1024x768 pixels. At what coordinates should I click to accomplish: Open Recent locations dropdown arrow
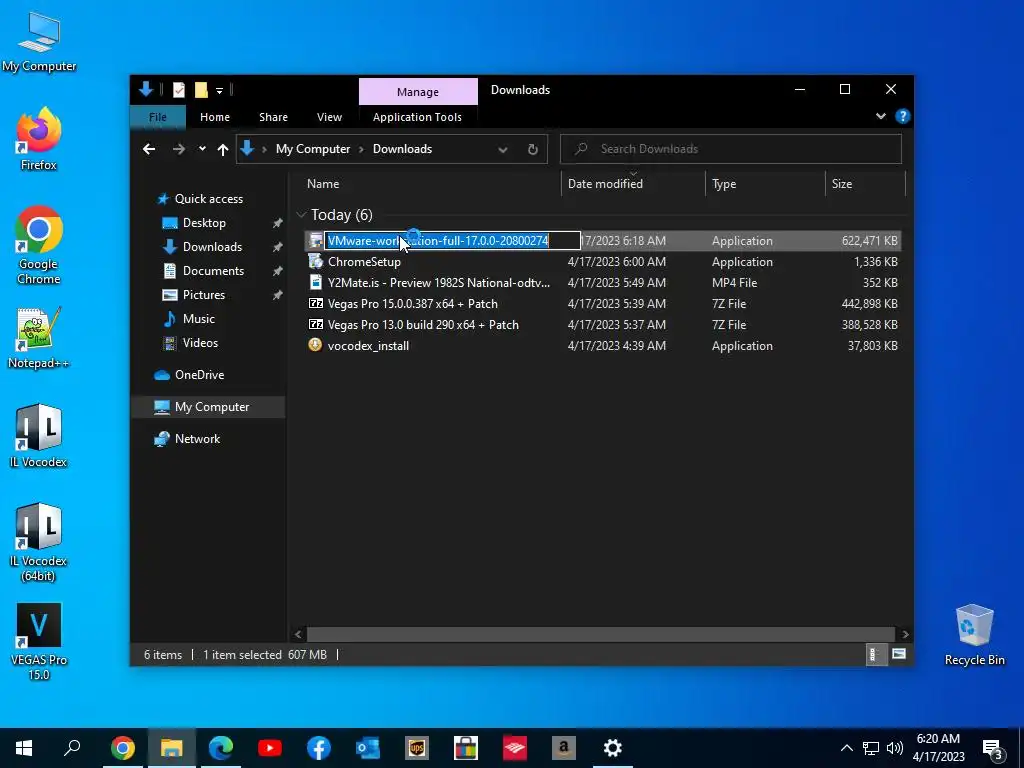coord(202,149)
